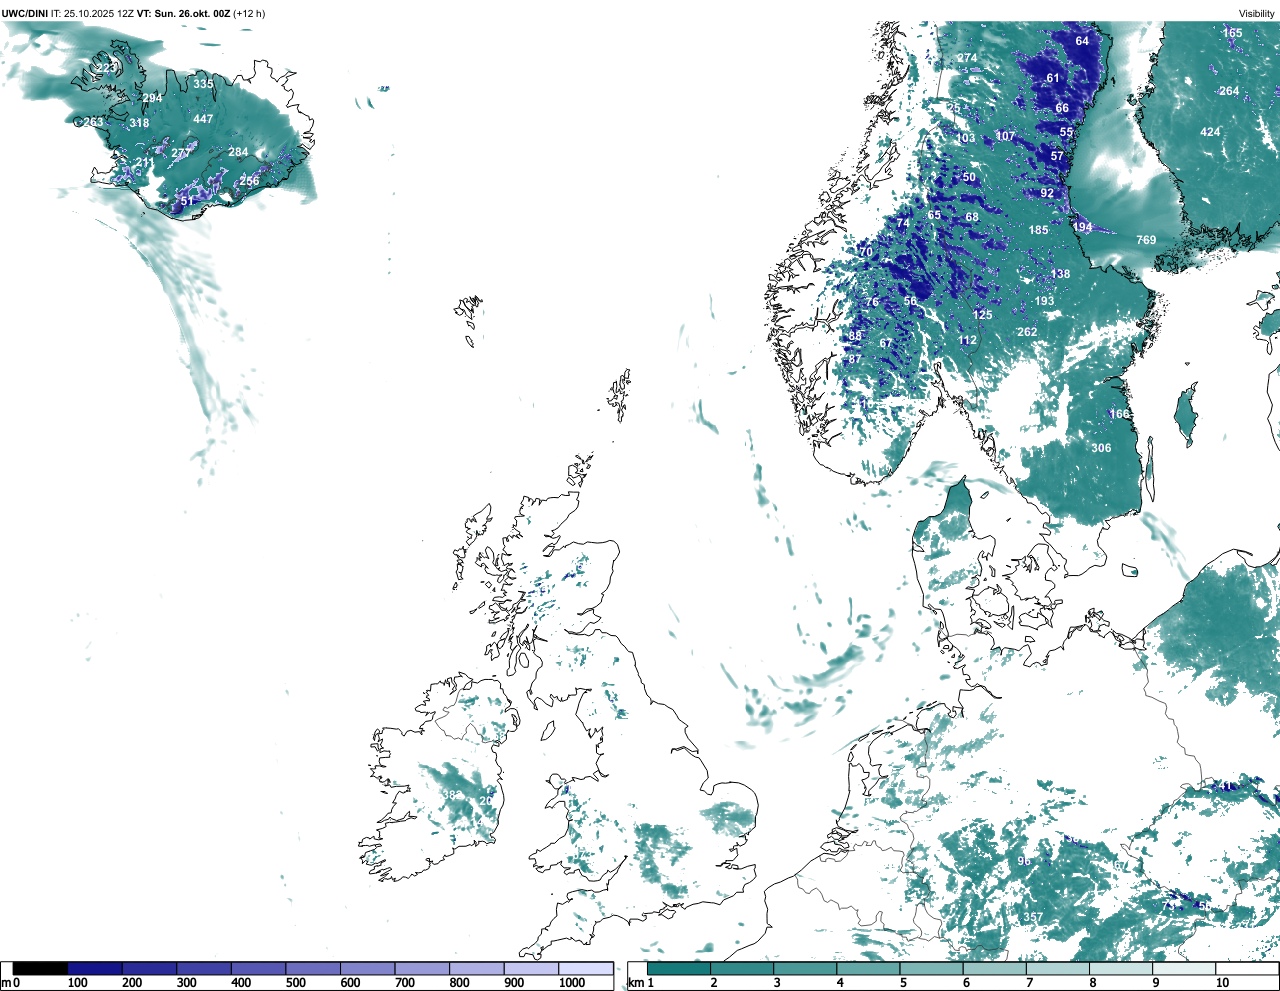This screenshot has height=991, width=1280.
Task: Click the value 50 in central Scandinavia
Action: pyautogui.click(x=969, y=177)
